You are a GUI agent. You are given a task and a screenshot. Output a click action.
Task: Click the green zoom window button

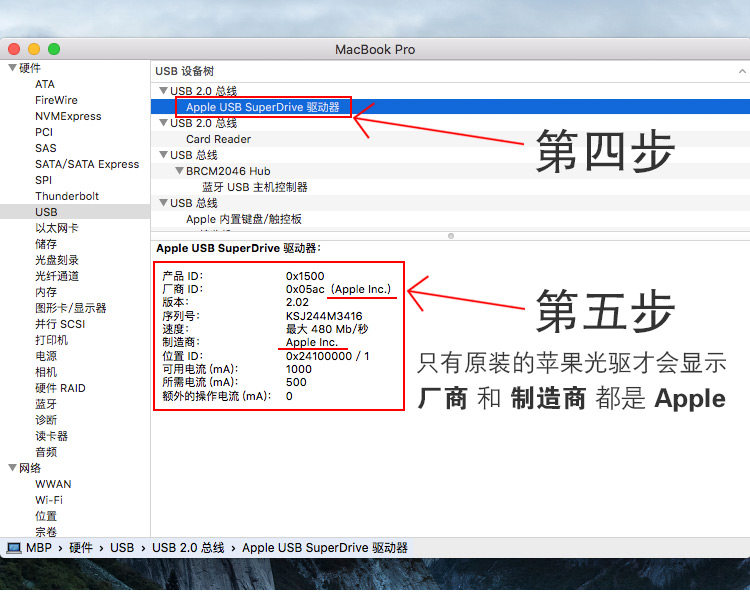click(x=54, y=49)
